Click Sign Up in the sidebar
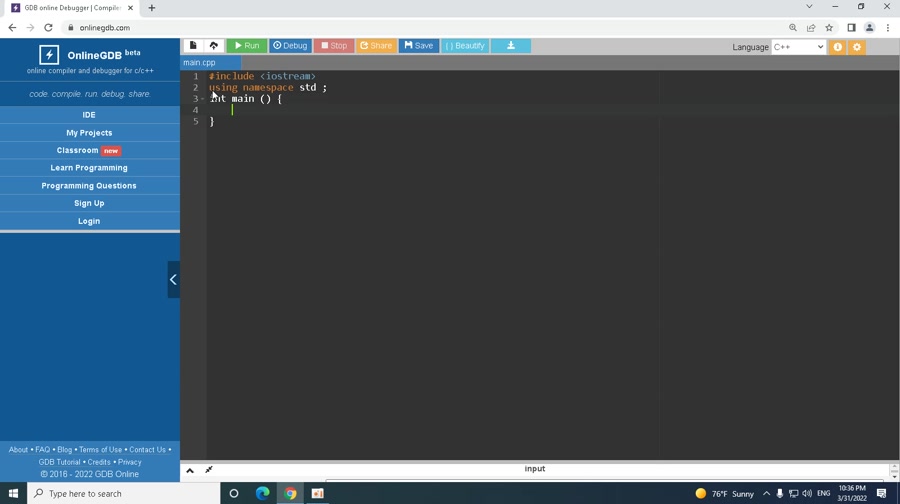 click(x=89, y=203)
